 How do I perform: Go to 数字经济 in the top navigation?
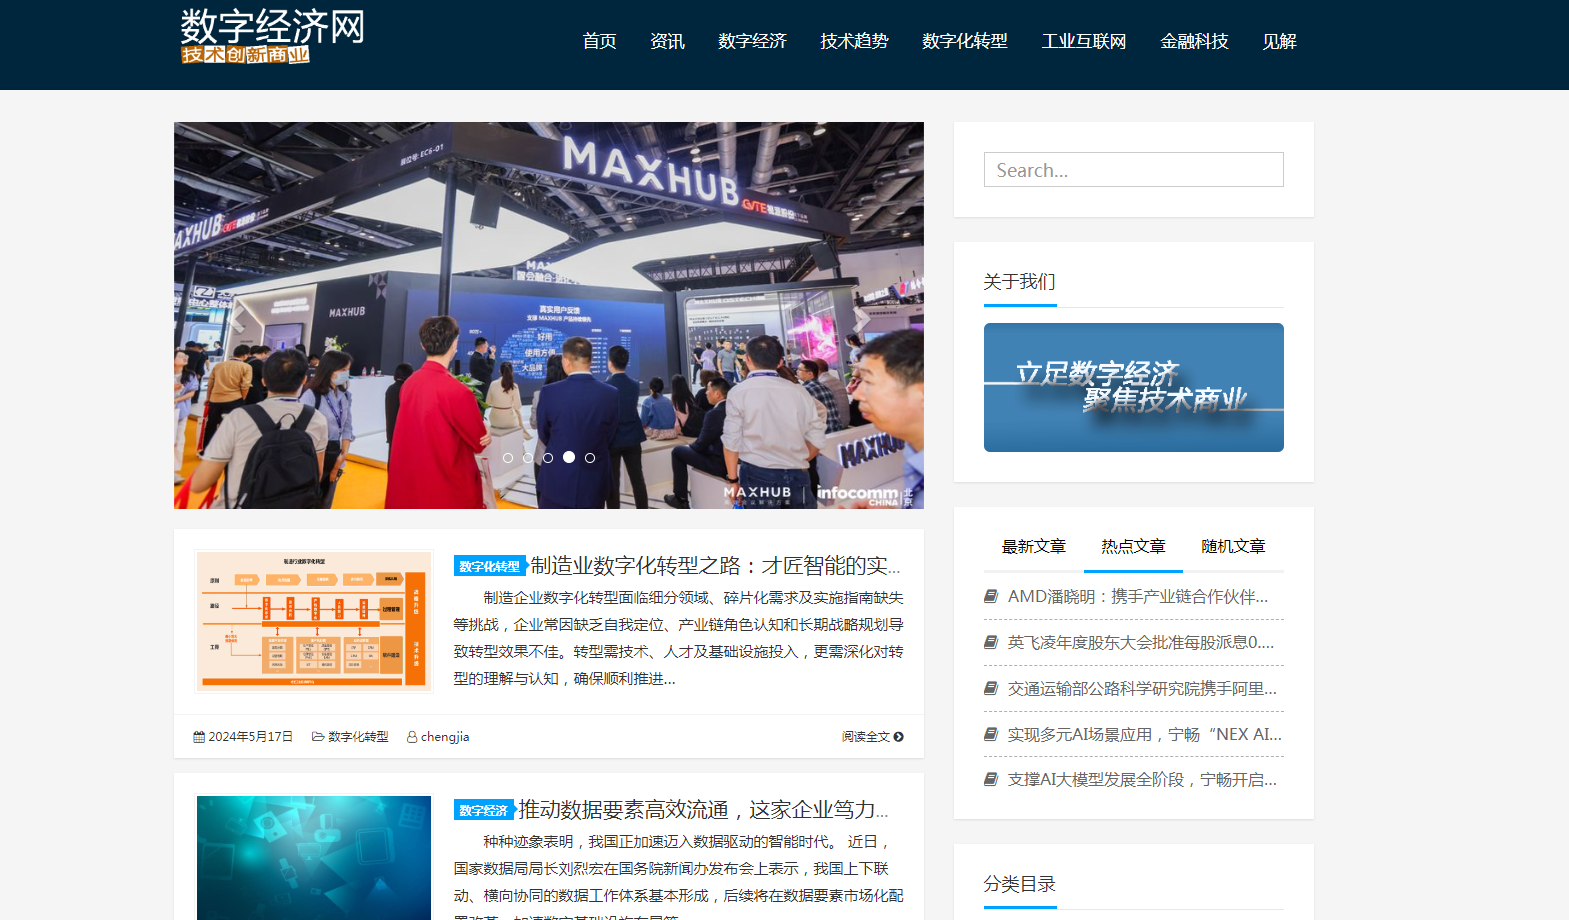(752, 41)
